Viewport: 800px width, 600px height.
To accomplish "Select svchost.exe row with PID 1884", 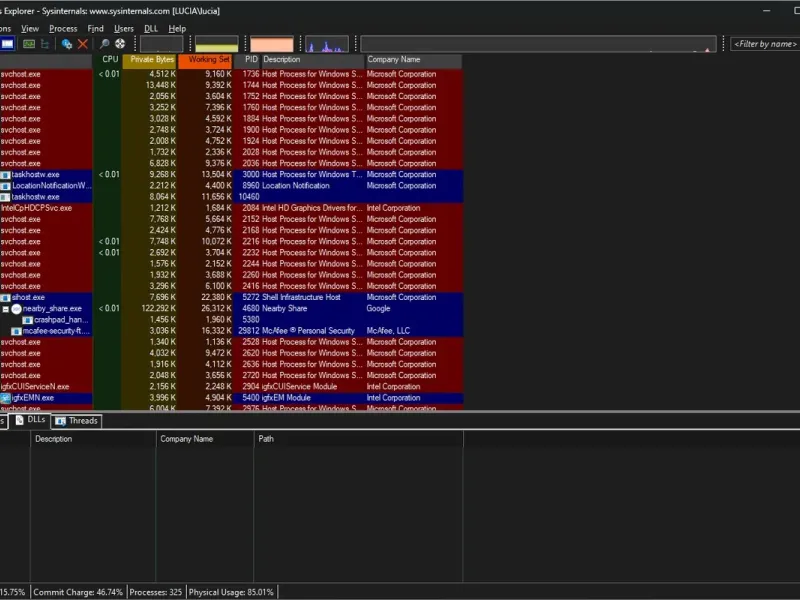I will tap(232, 119).
